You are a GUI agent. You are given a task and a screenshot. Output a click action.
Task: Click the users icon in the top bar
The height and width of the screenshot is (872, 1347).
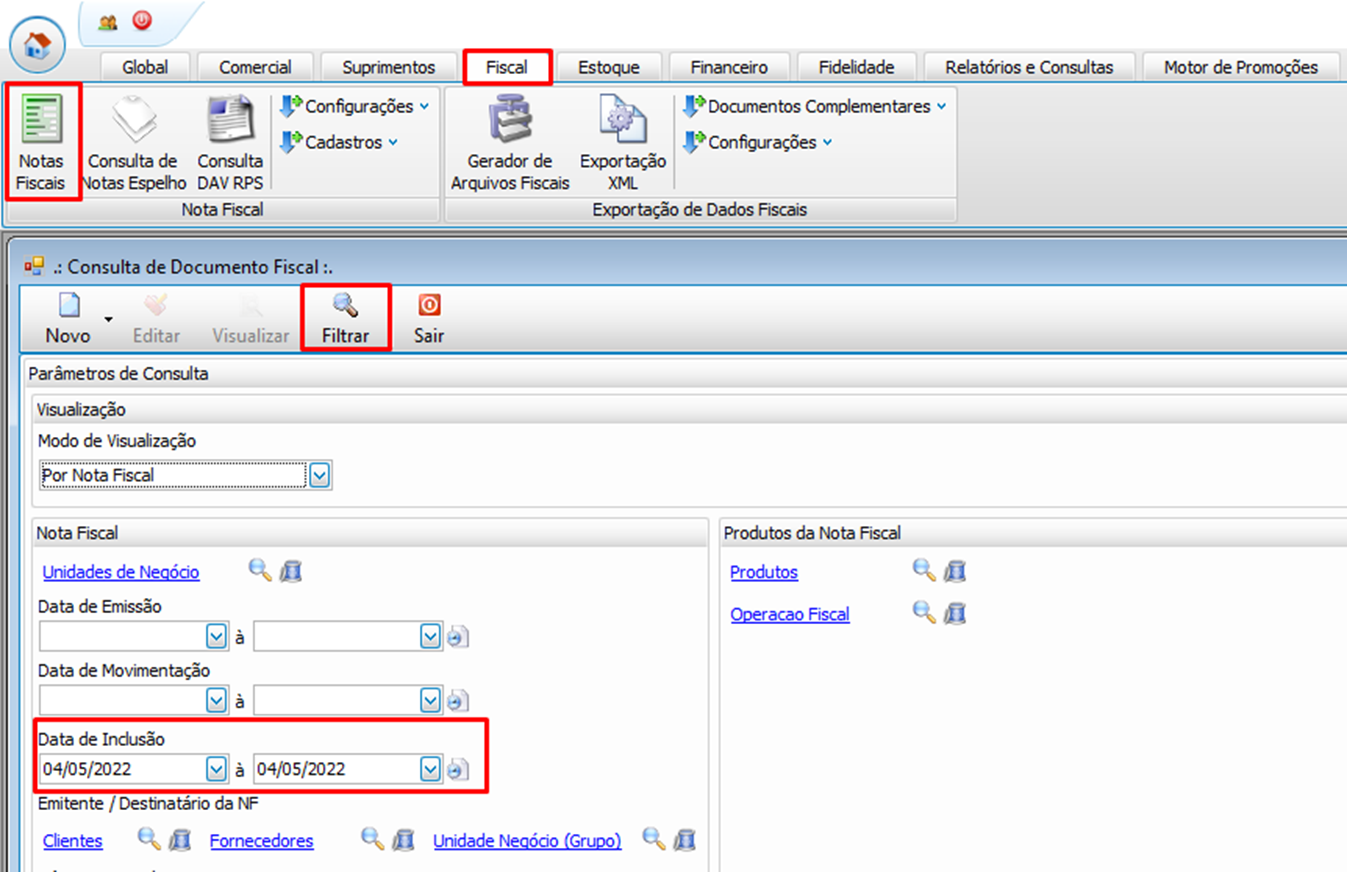pos(108,21)
